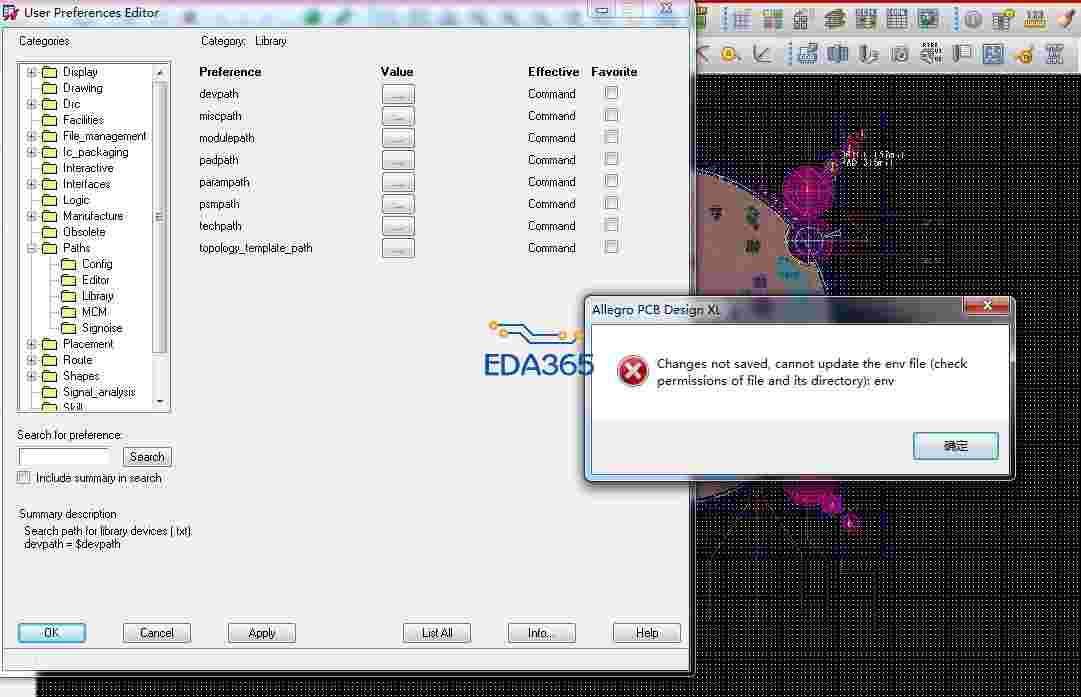This screenshot has width=1081, height=697.
Task: Expand the Drc category node
Action: tap(31, 104)
